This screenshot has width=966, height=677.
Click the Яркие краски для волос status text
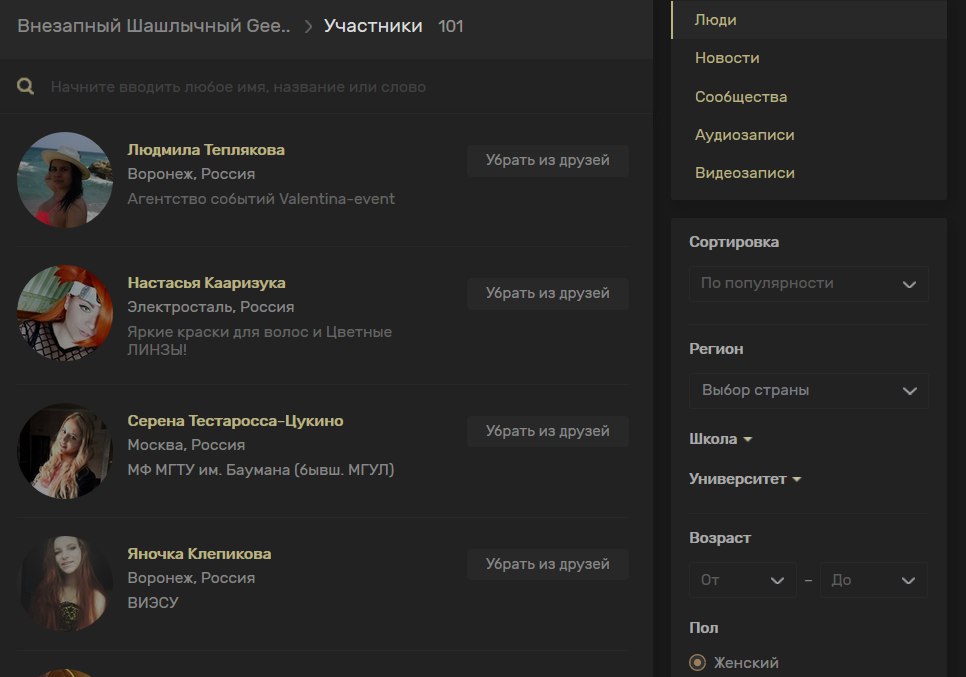(x=259, y=341)
